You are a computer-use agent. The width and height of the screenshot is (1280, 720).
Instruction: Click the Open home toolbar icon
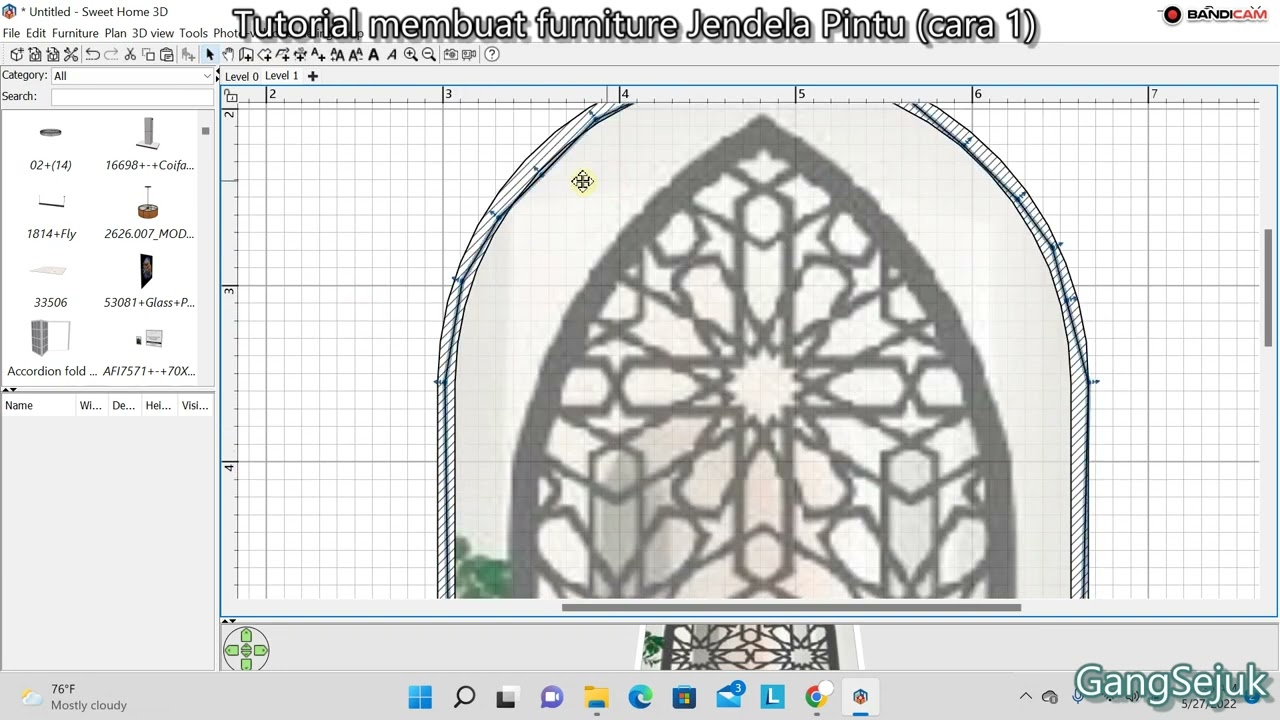pos(34,54)
